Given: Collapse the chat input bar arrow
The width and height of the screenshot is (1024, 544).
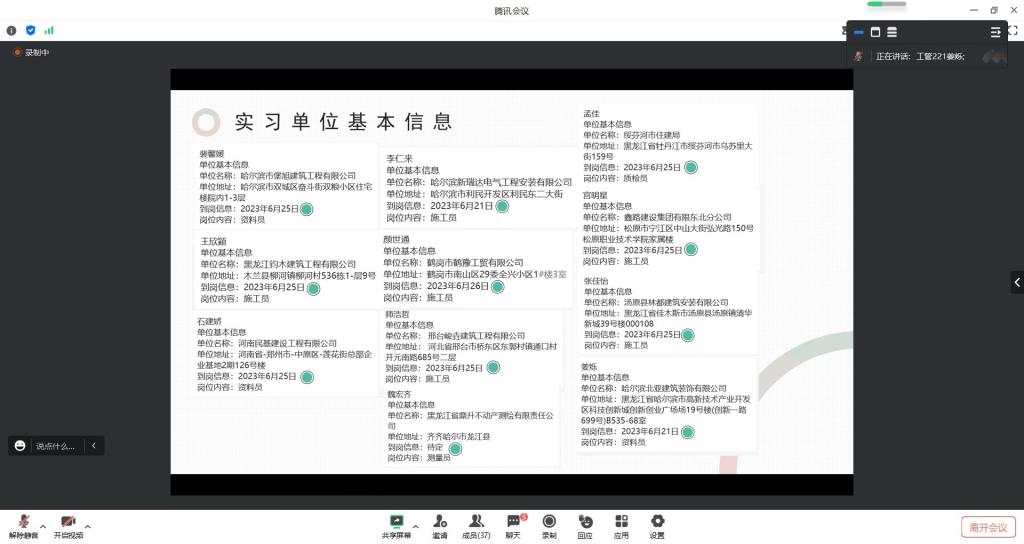Looking at the screenshot, I should click(93, 446).
